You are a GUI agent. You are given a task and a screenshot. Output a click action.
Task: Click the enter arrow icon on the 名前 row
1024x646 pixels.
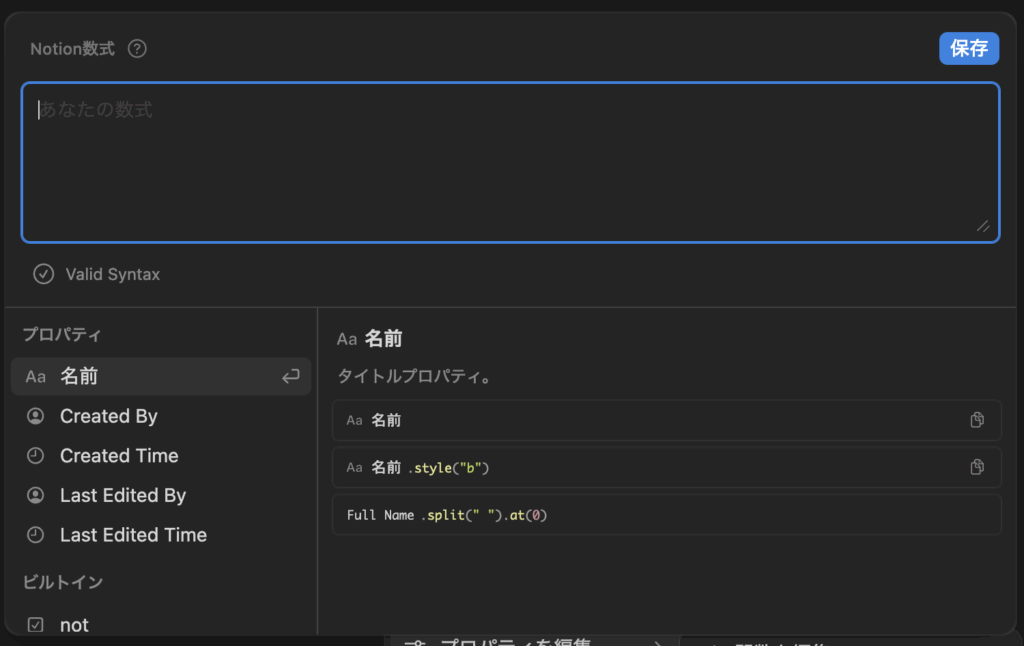pyautogui.click(x=291, y=376)
